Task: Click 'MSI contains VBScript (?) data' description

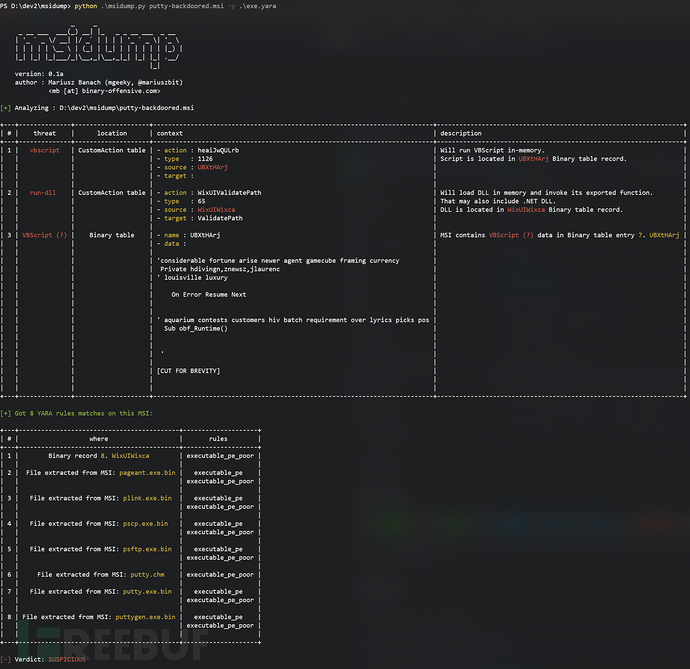Action: (560, 235)
